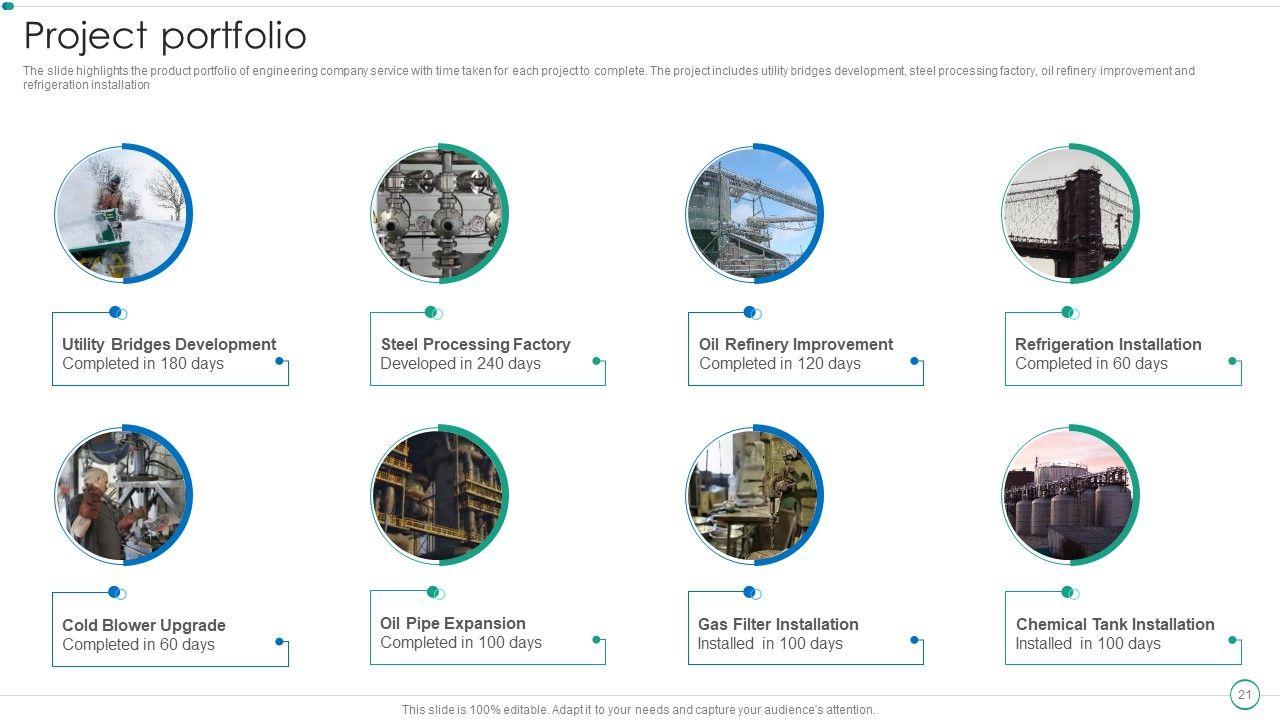Select the 'Oil Pipe Expansion' heading
The image size is (1280, 720).
[x=452, y=623]
